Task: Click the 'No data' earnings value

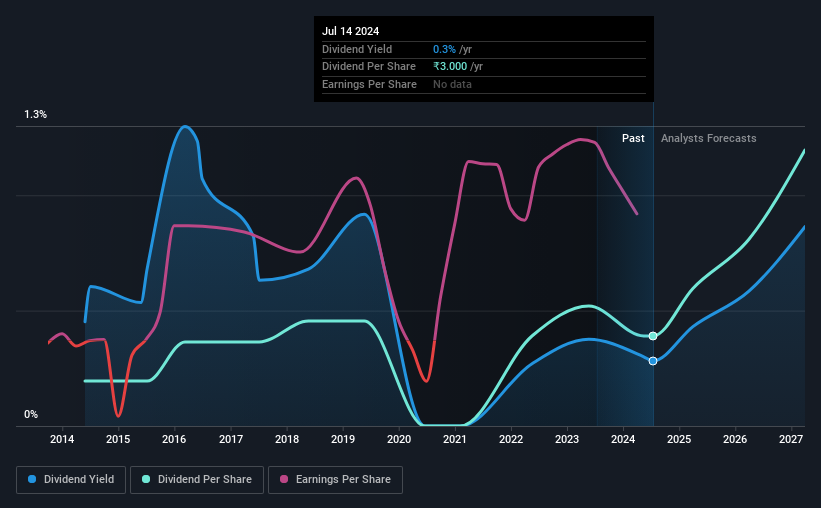Action: pyautogui.click(x=452, y=84)
